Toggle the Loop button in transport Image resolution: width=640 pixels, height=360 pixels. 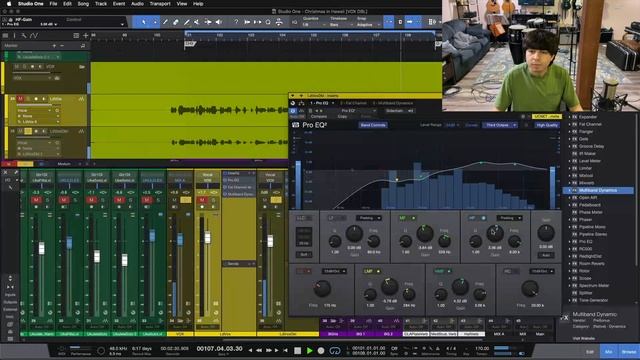coord(335,350)
